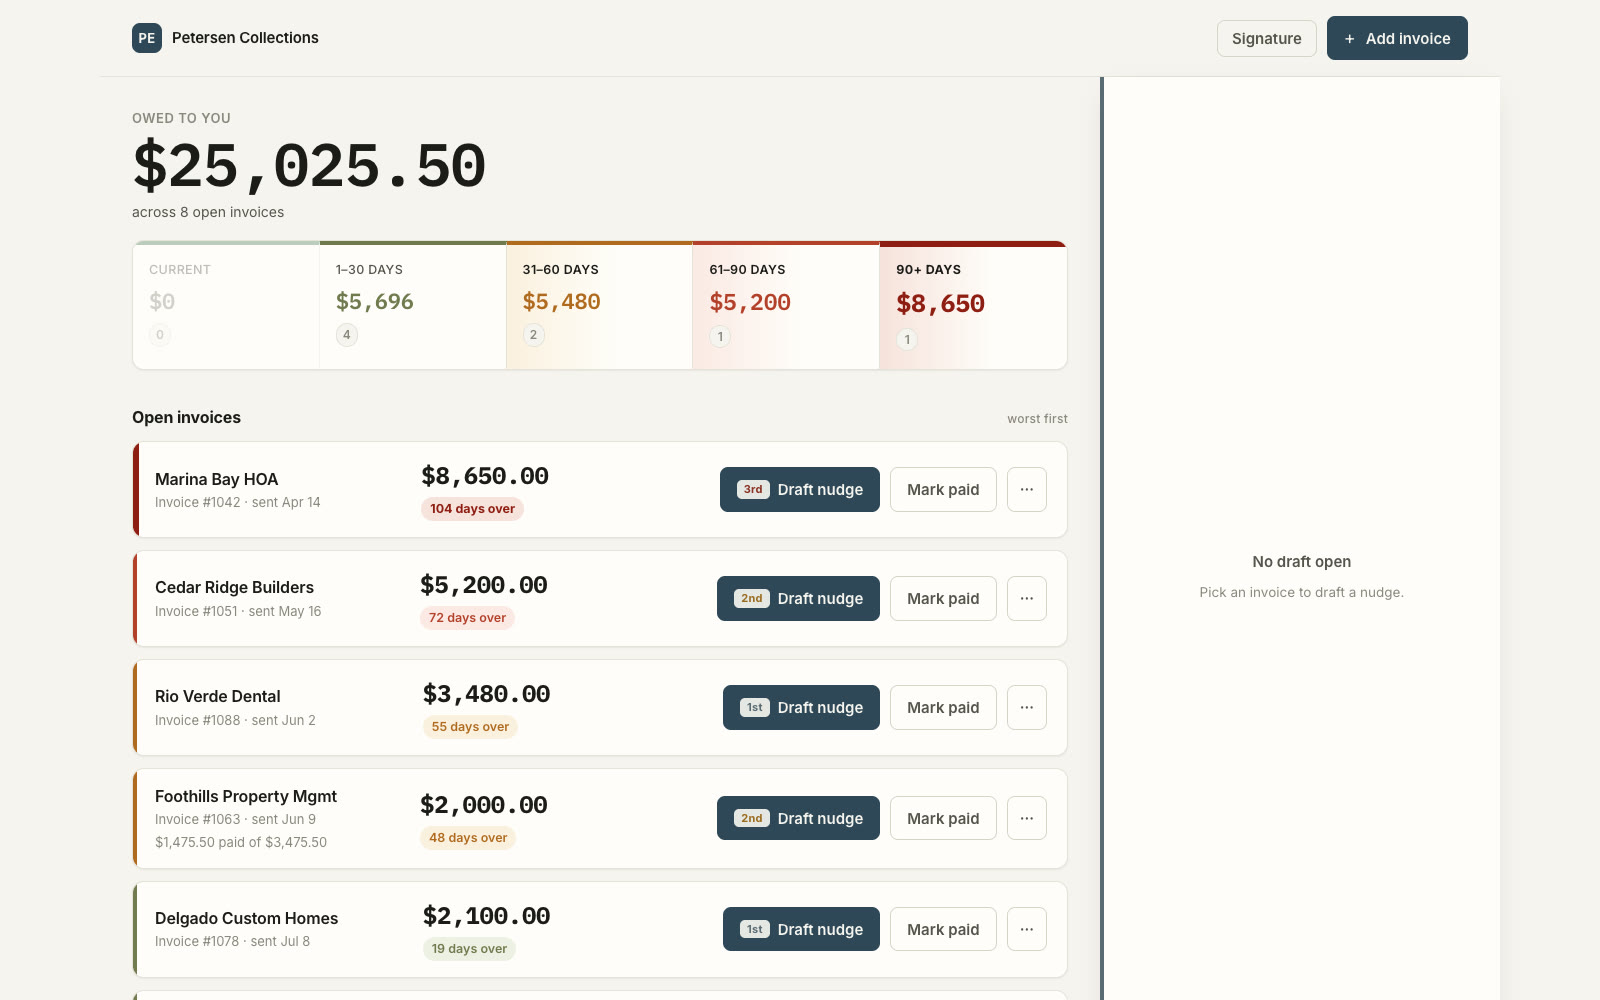
Task: Draft 1st nudge for Rio Verde Dental
Action: [801, 708]
